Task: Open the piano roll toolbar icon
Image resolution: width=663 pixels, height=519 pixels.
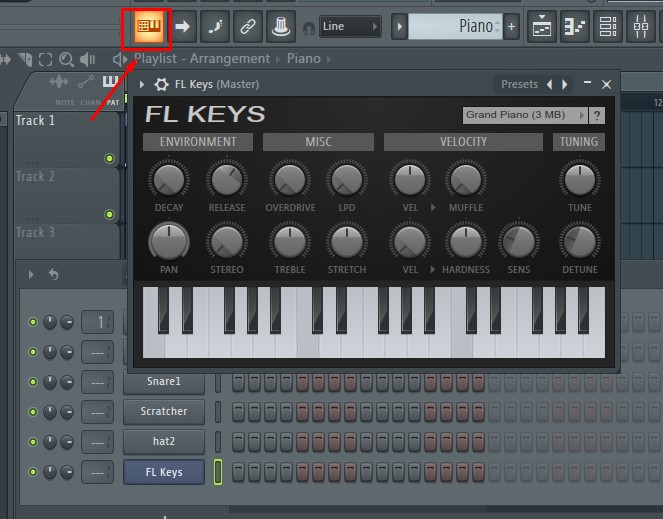Action: (575, 27)
